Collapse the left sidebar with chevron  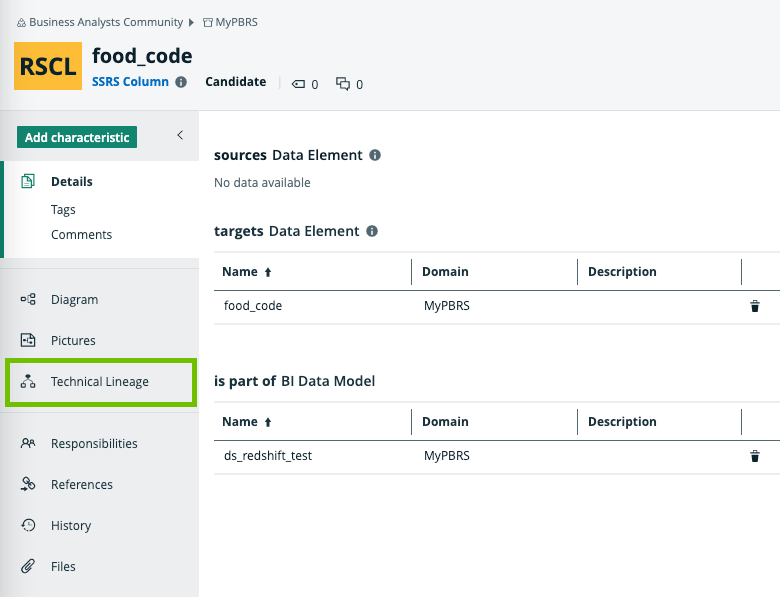tap(180, 135)
